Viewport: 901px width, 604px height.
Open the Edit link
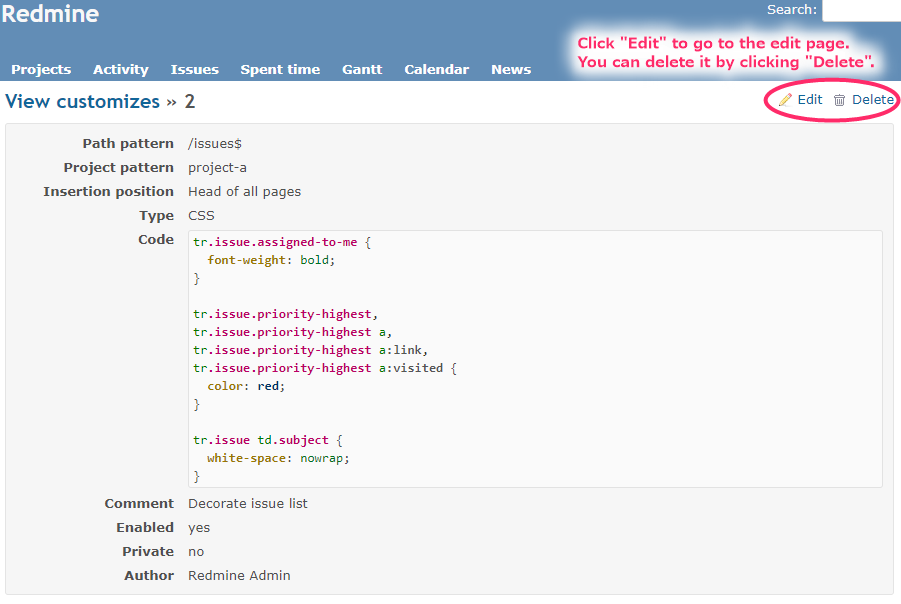810,99
